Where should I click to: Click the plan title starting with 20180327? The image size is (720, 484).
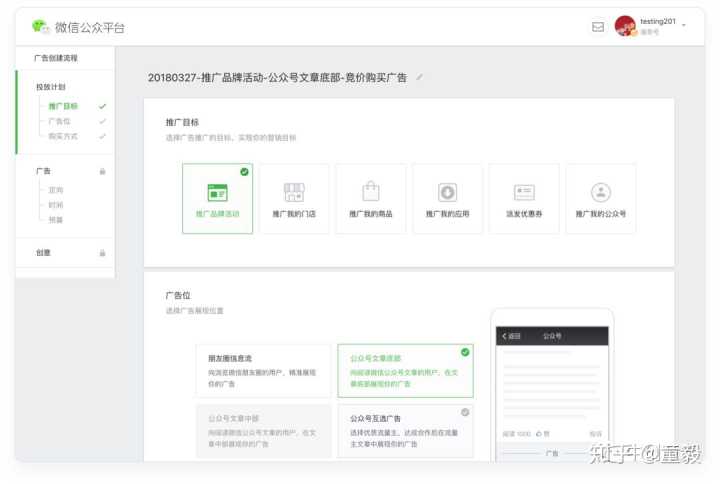tap(277, 78)
